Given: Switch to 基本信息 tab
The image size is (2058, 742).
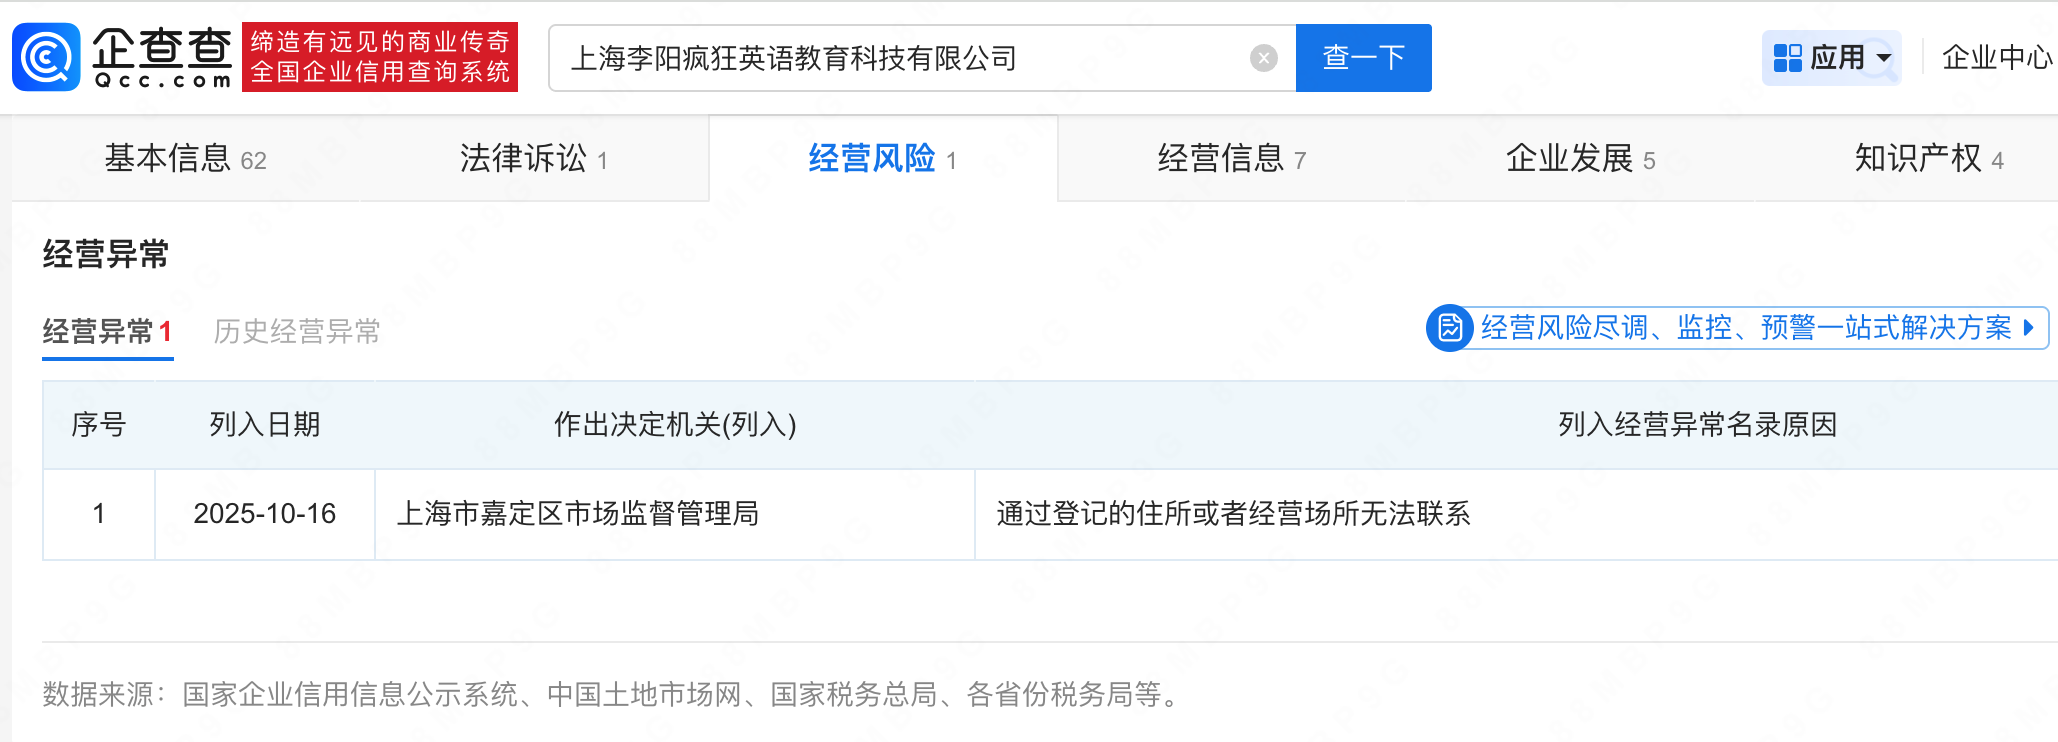Looking at the screenshot, I should click(x=185, y=159).
